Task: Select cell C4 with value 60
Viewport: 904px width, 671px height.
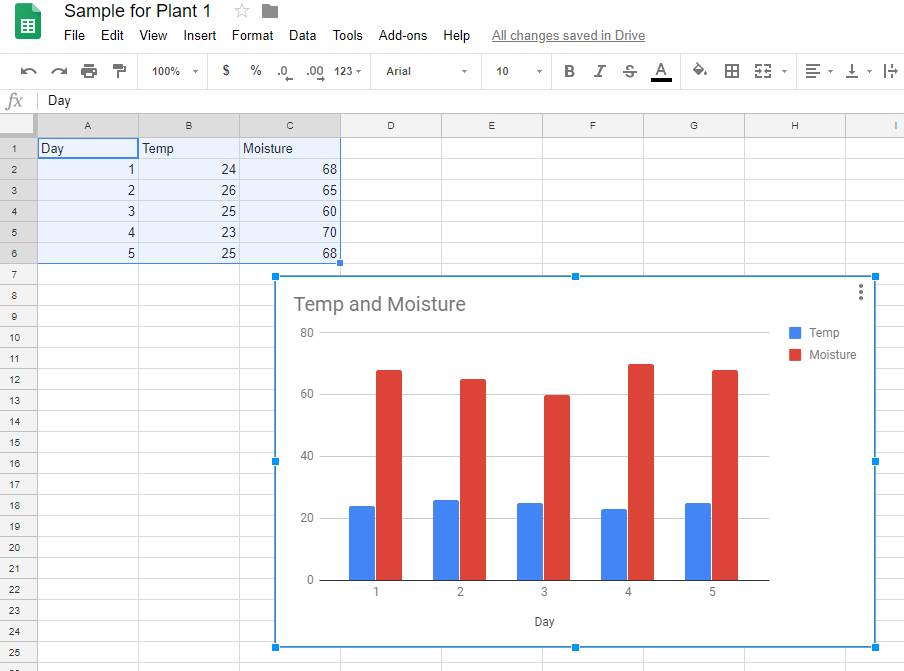Action: tap(290, 211)
